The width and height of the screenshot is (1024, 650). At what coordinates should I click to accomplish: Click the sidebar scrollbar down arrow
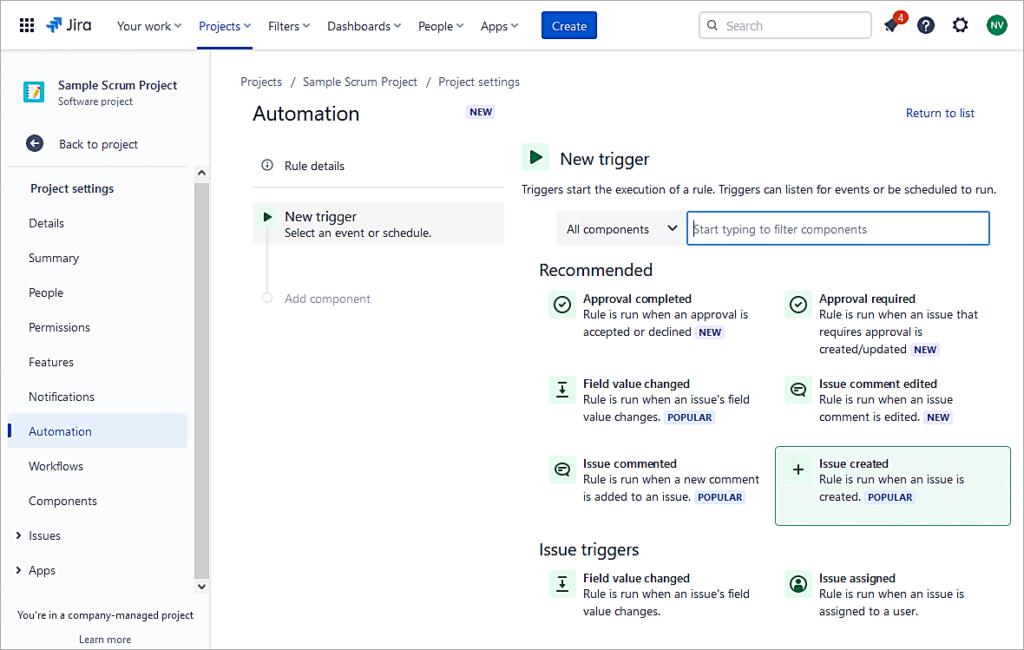click(201, 586)
